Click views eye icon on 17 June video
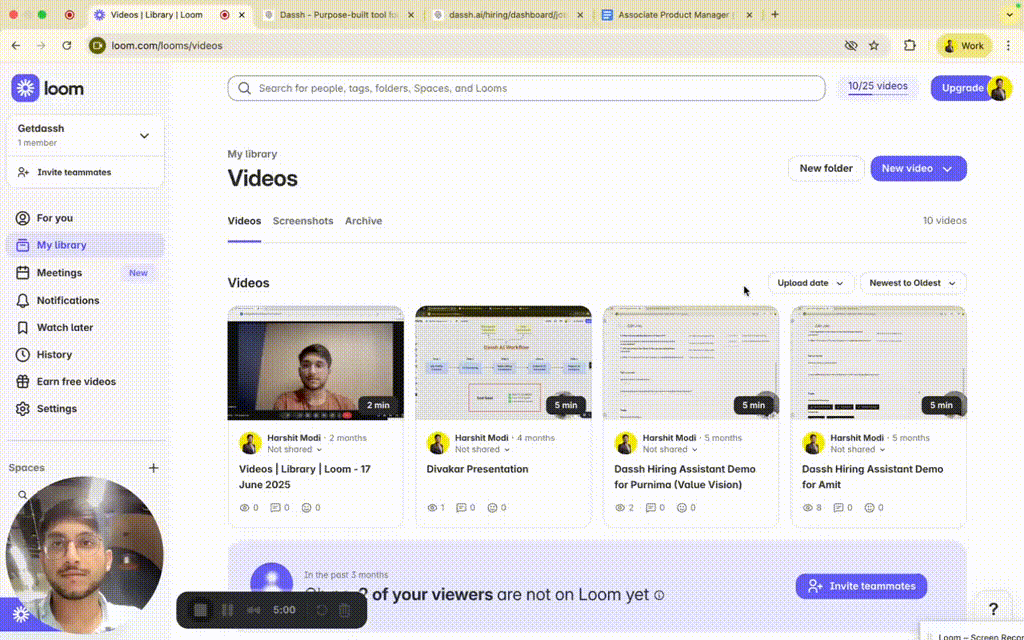 (245, 507)
